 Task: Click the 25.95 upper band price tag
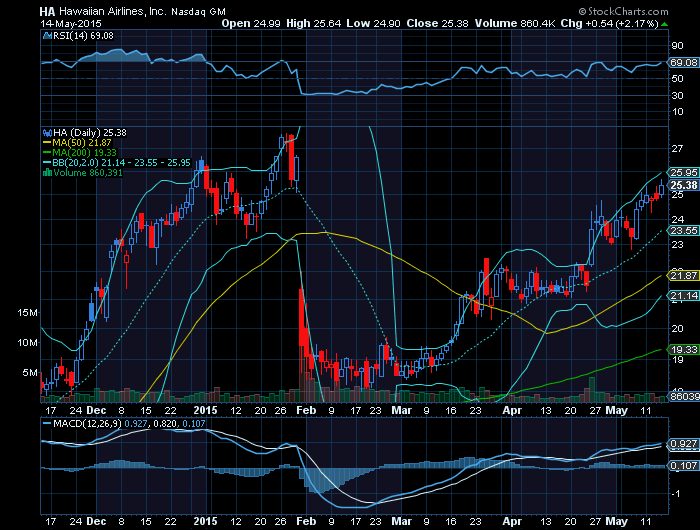(x=683, y=172)
